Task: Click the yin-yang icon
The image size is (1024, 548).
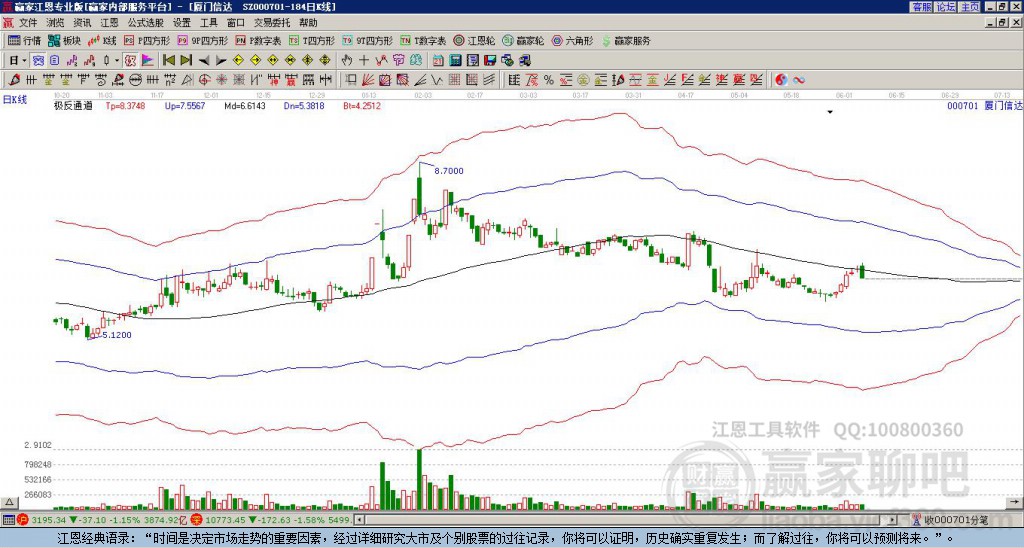Action: pos(781,80)
